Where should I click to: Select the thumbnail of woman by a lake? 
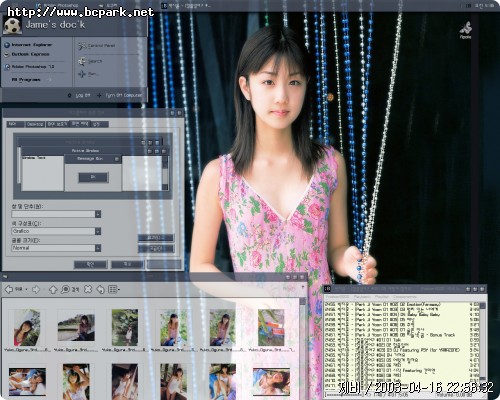coord(76,327)
